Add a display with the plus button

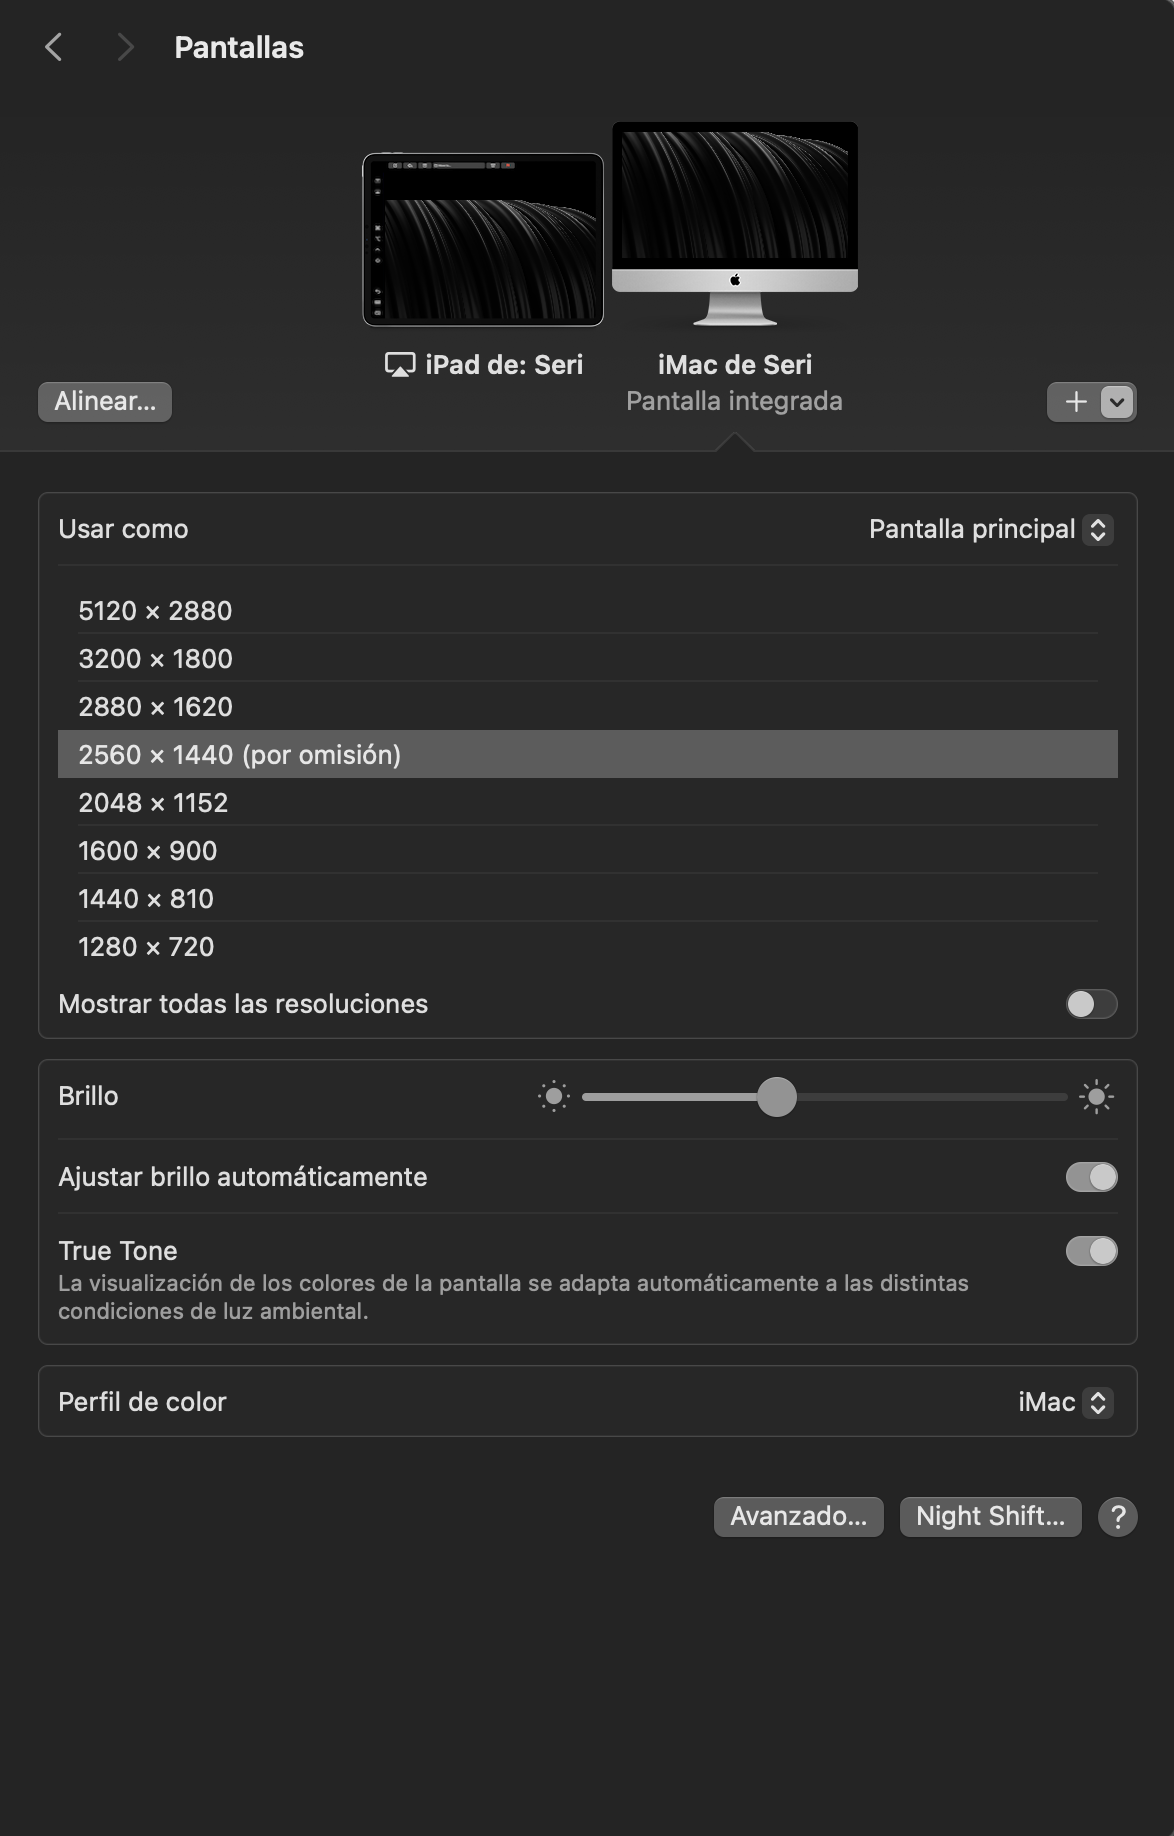tap(1075, 402)
